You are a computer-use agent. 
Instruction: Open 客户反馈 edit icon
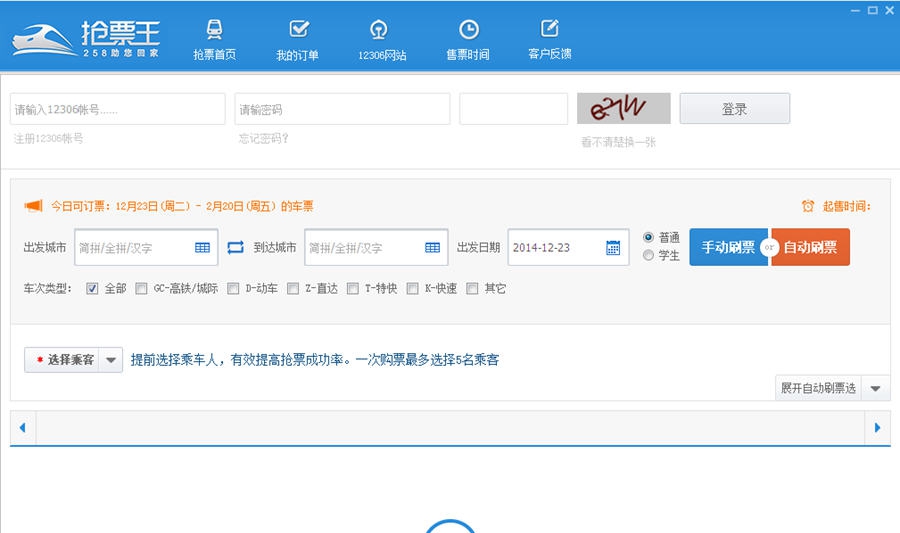click(x=549, y=29)
